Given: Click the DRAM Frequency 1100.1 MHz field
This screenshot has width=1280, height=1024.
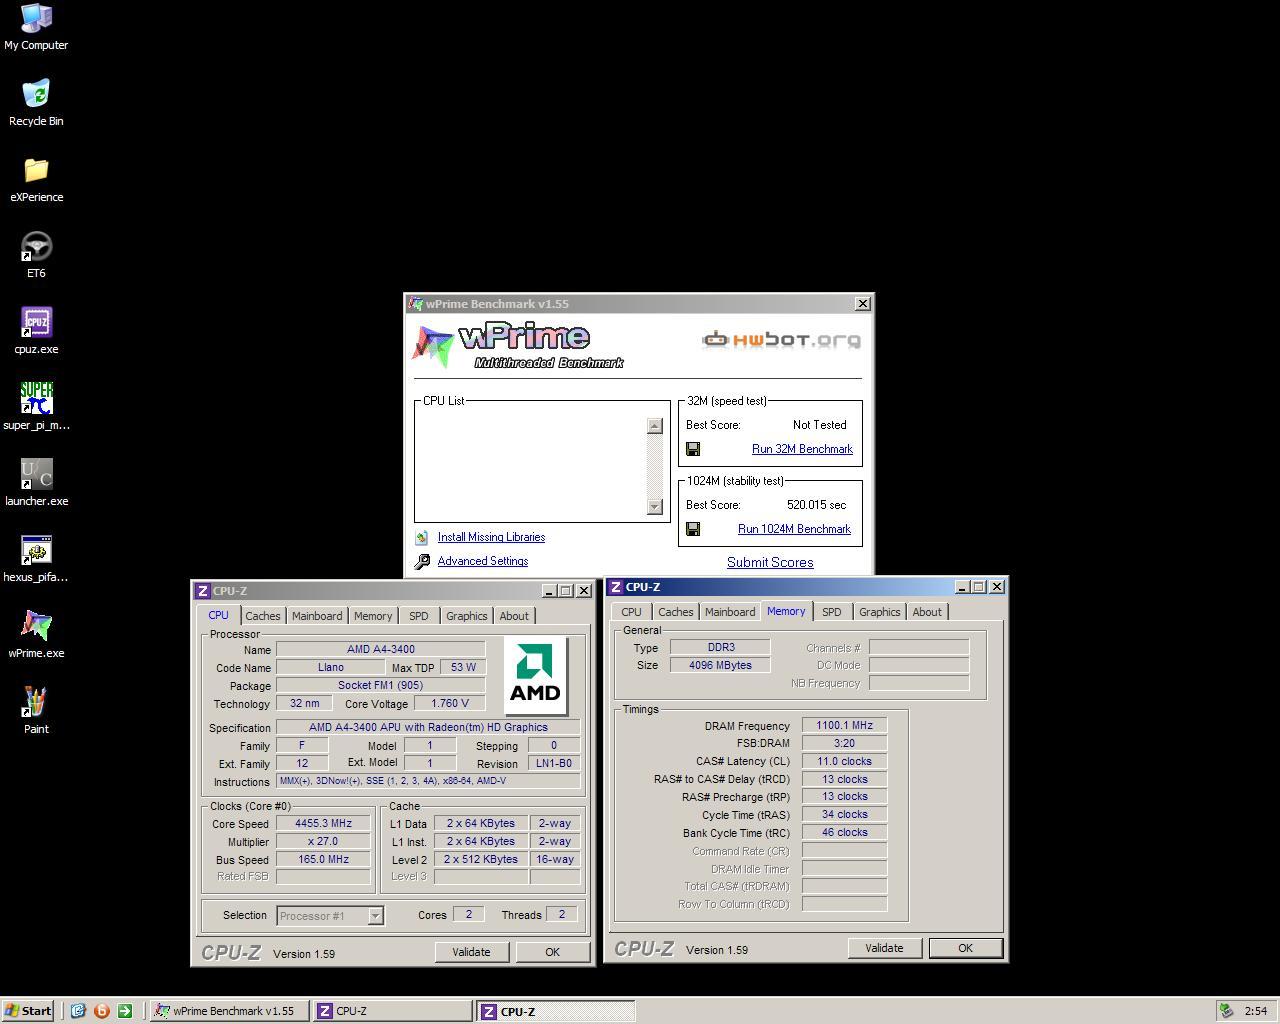Looking at the screenshot, I should (x=844, y=726).
